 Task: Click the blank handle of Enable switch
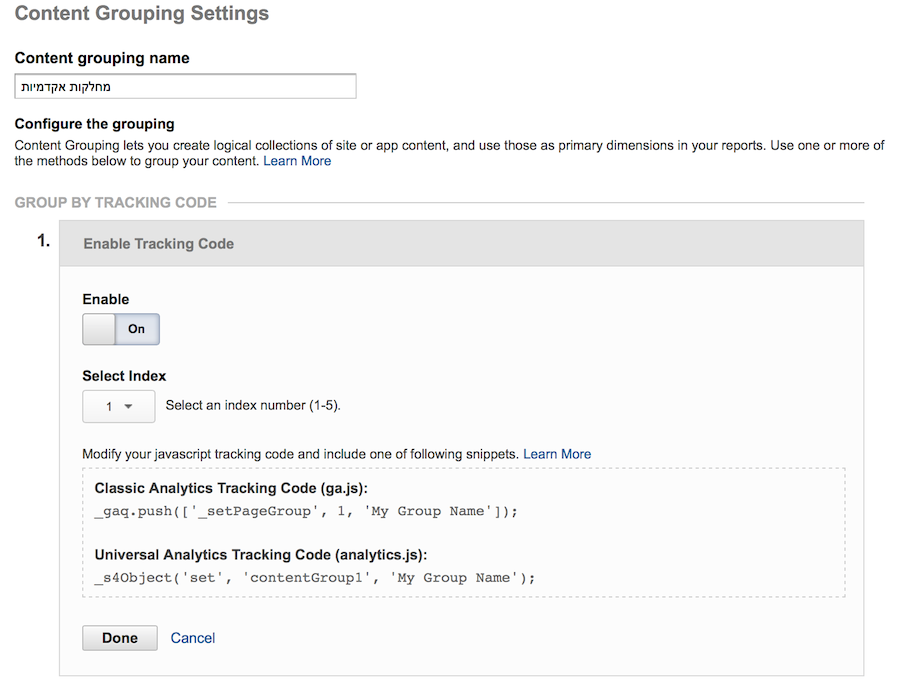[99, 329]
